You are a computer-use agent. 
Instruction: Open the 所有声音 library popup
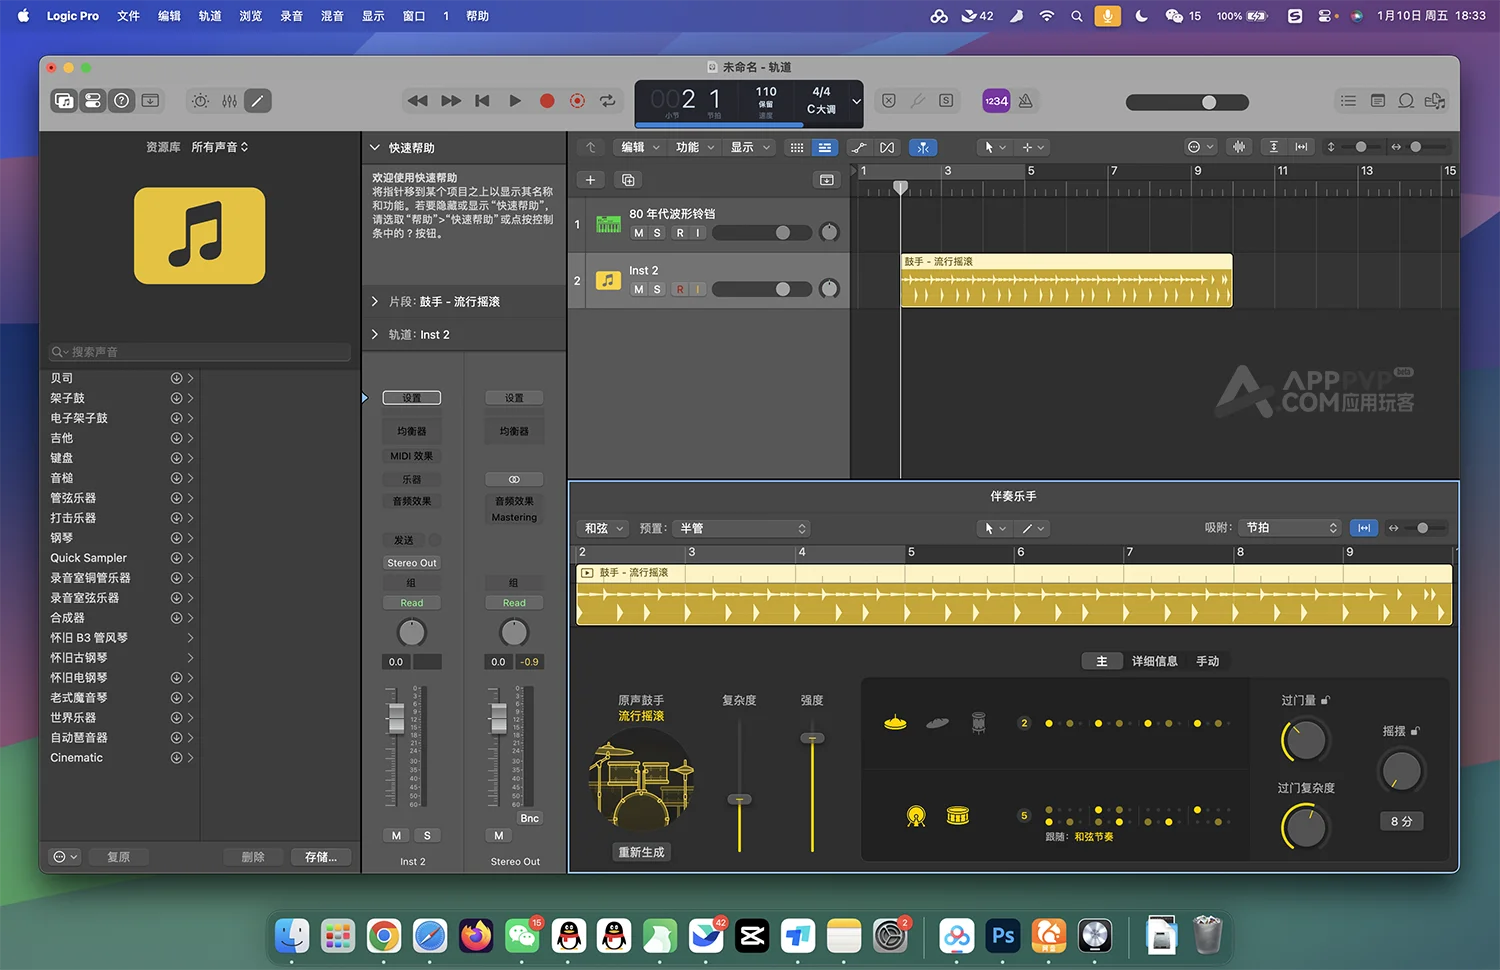[220, 147]
